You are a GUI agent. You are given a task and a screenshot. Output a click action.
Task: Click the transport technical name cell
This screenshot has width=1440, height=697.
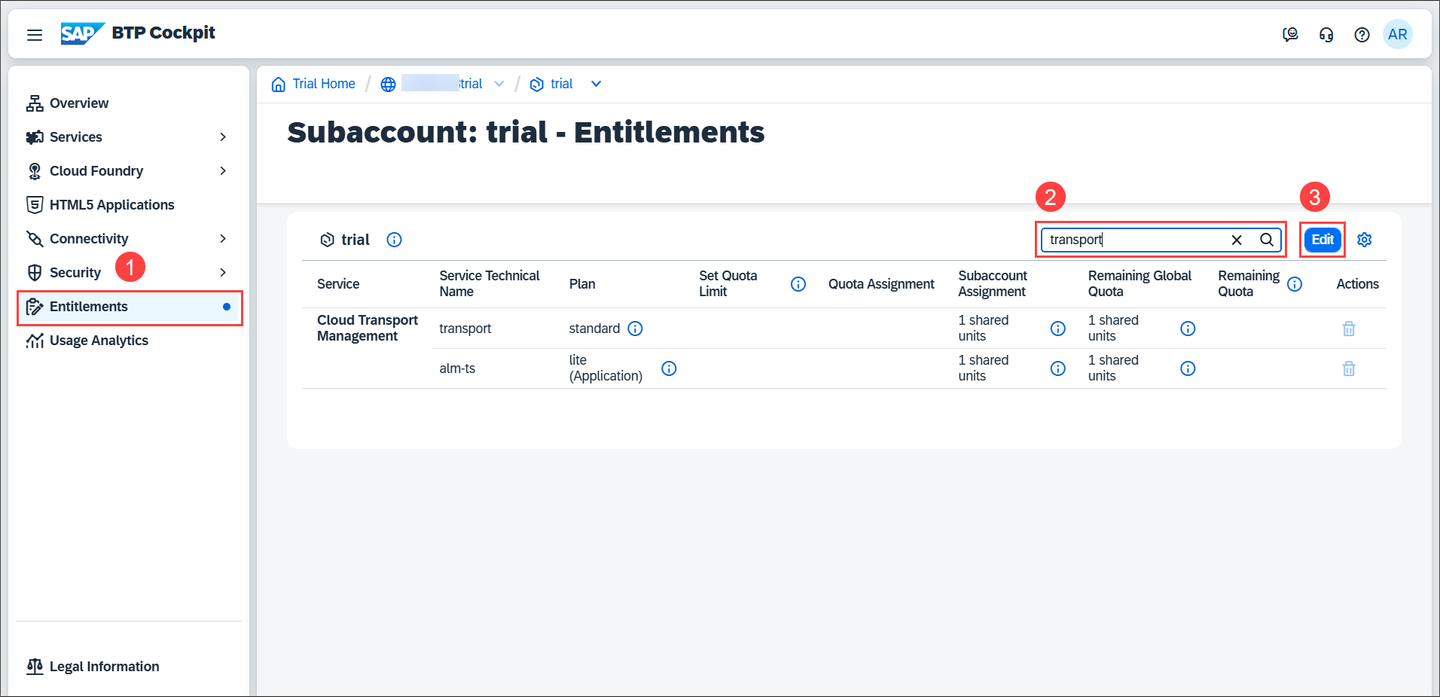(x=465, y=328)
